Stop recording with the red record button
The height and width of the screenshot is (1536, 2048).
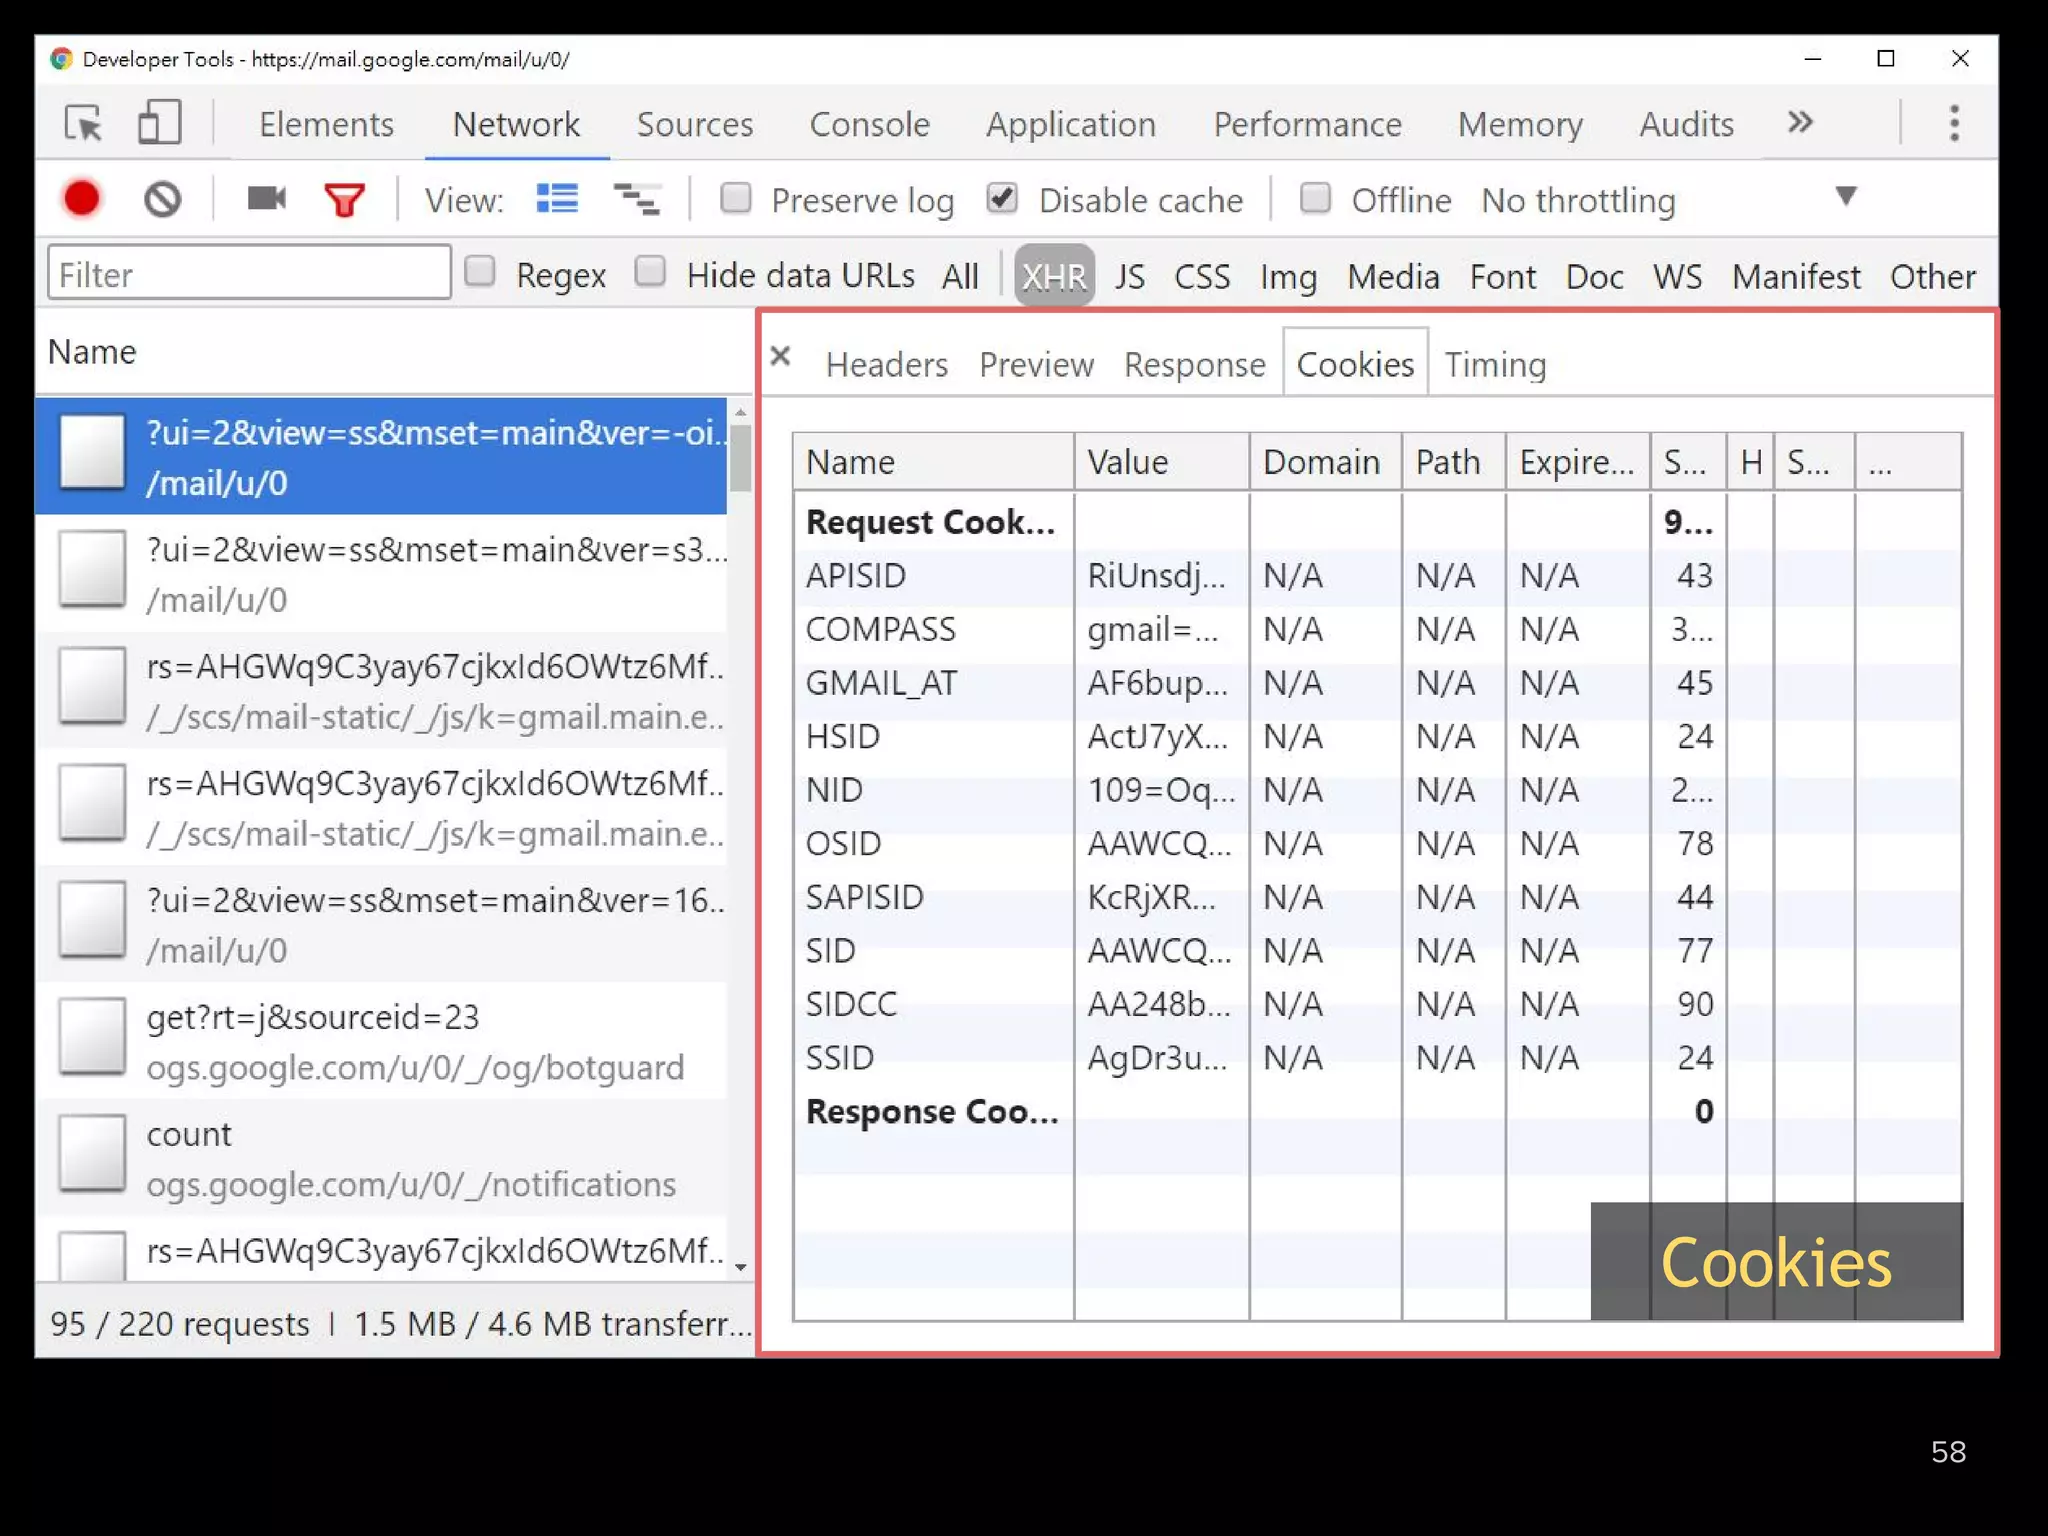(x=82, y=199)
